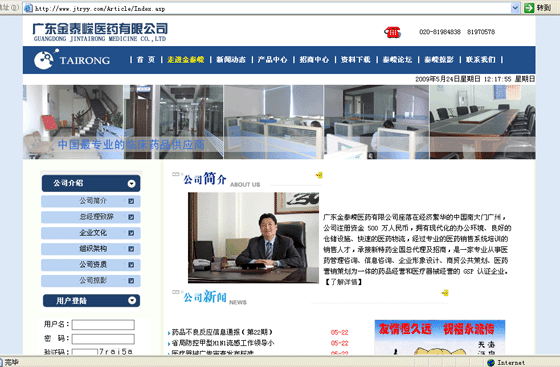The width and height of the screenshot is (560, 367).
Task: Click the small yellow icon near ABOUT US
Action: tap(319, 175)
